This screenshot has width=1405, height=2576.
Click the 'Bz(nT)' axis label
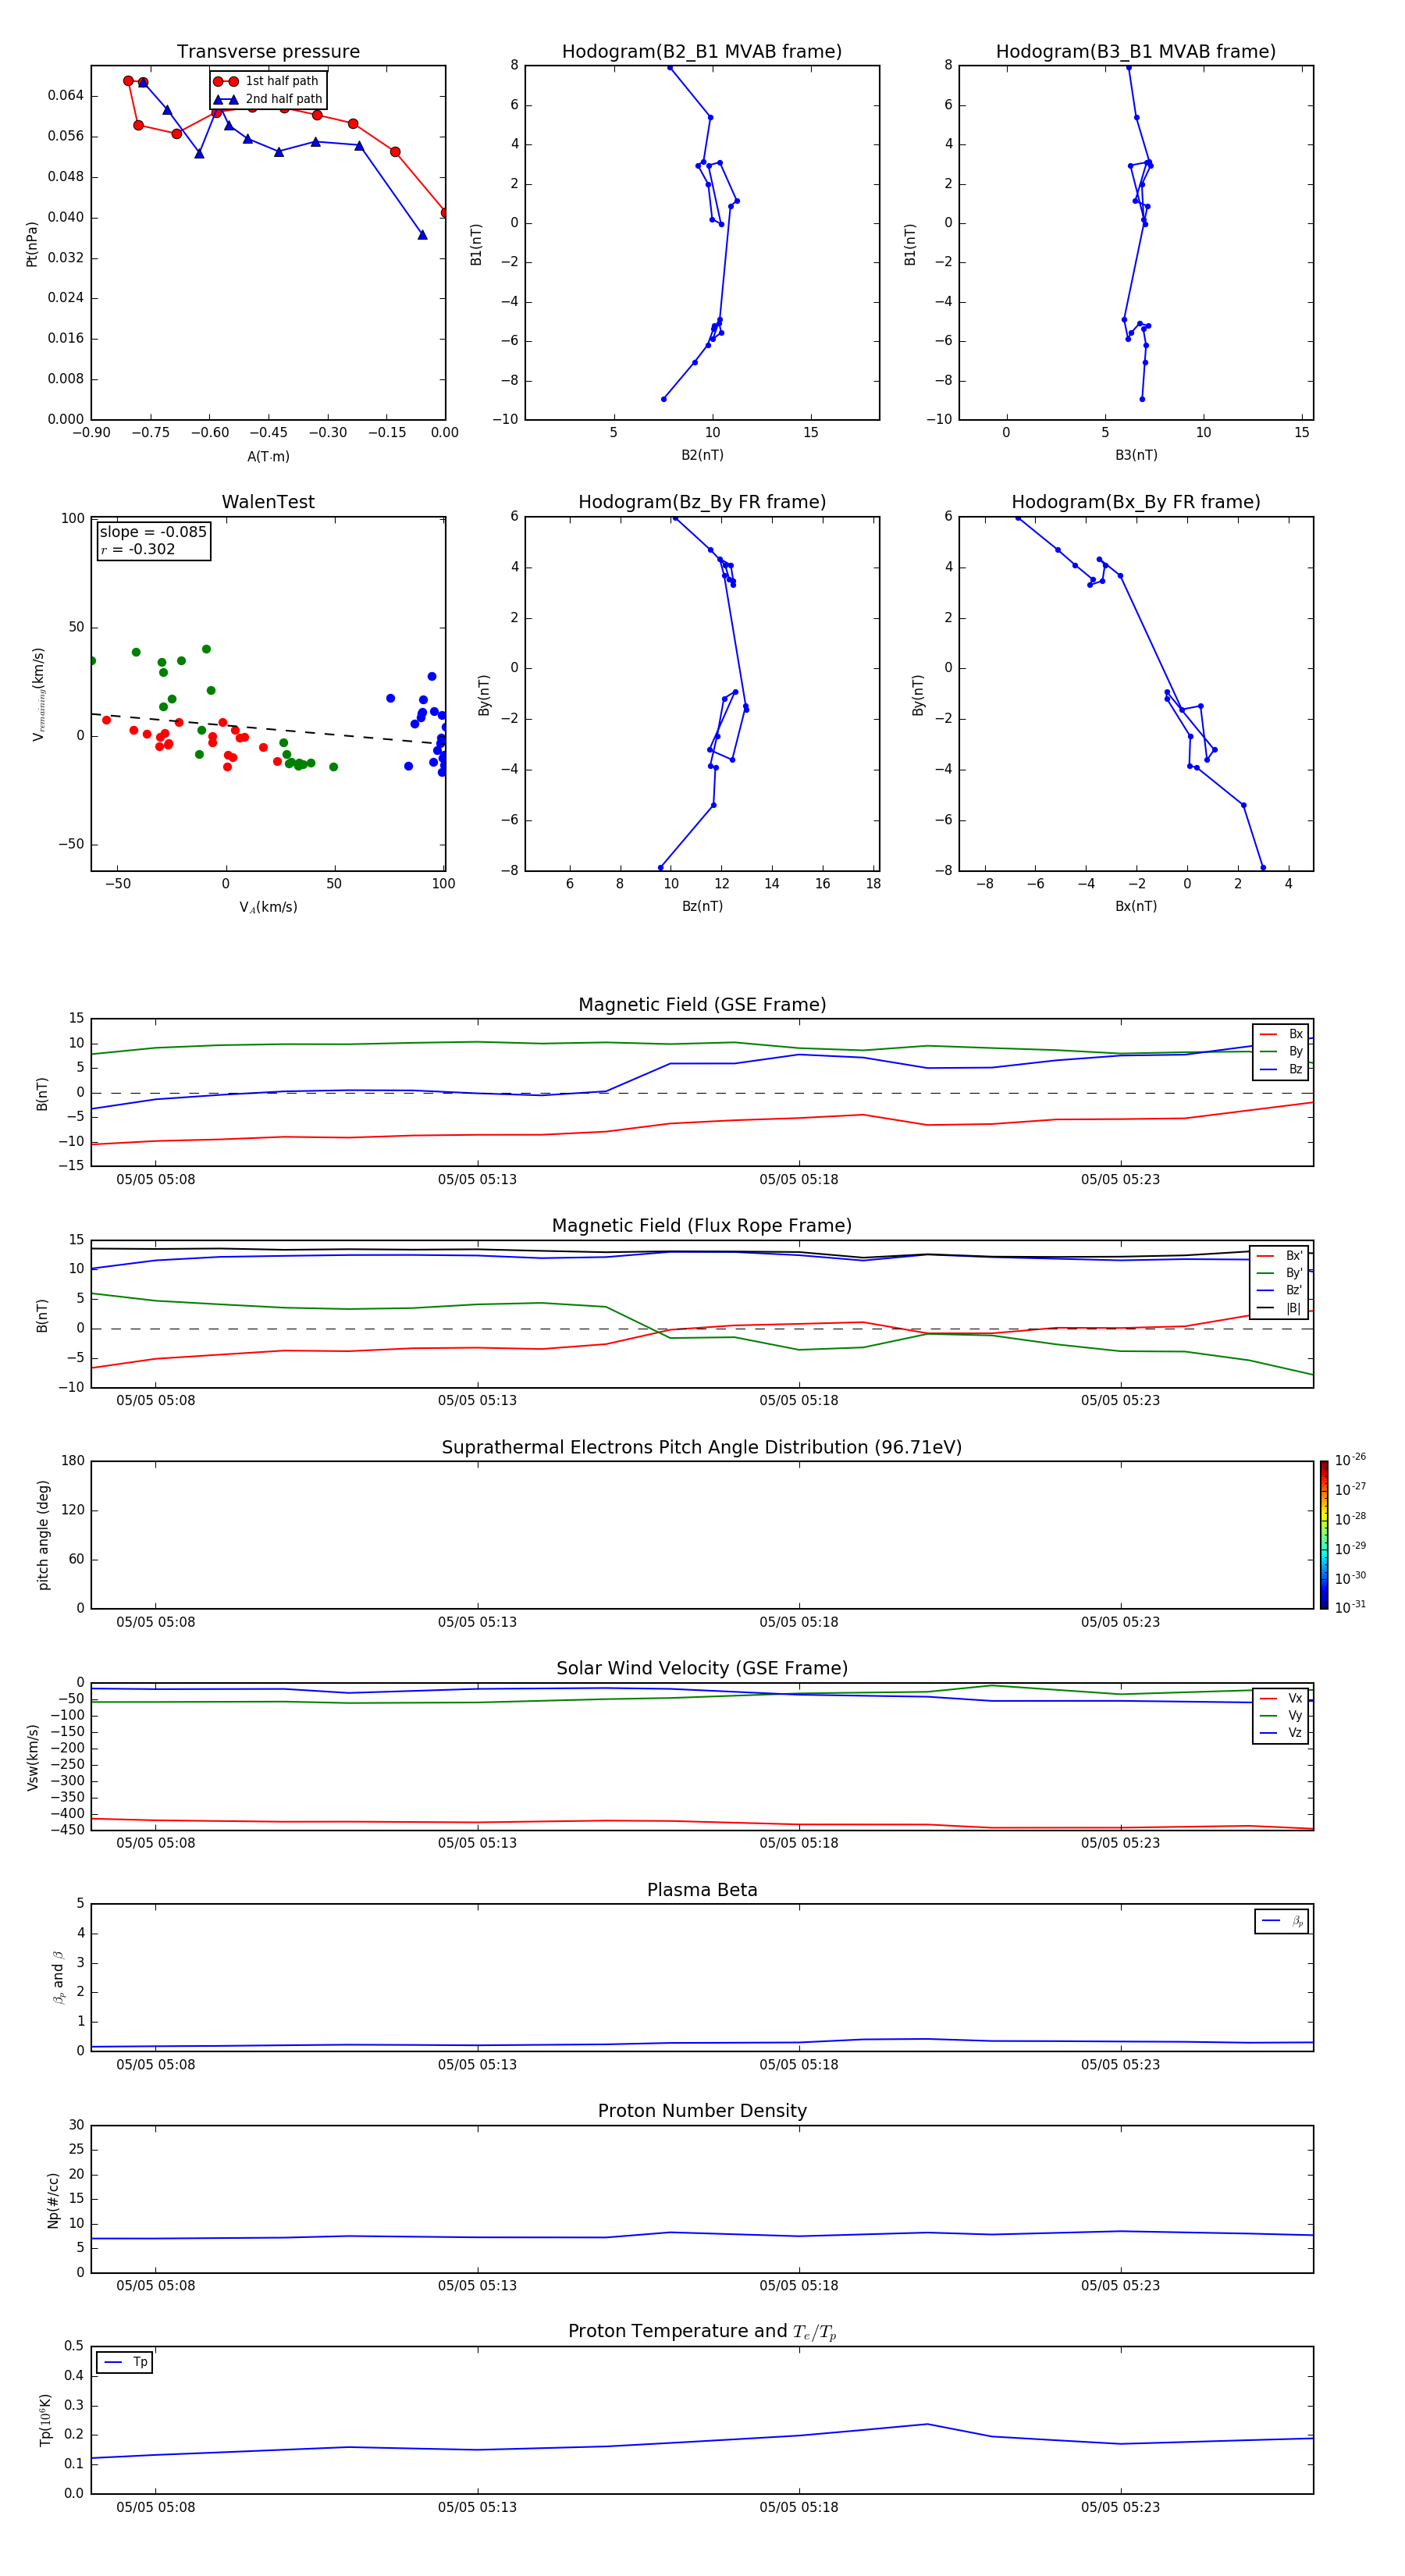[x=702, y=906]
